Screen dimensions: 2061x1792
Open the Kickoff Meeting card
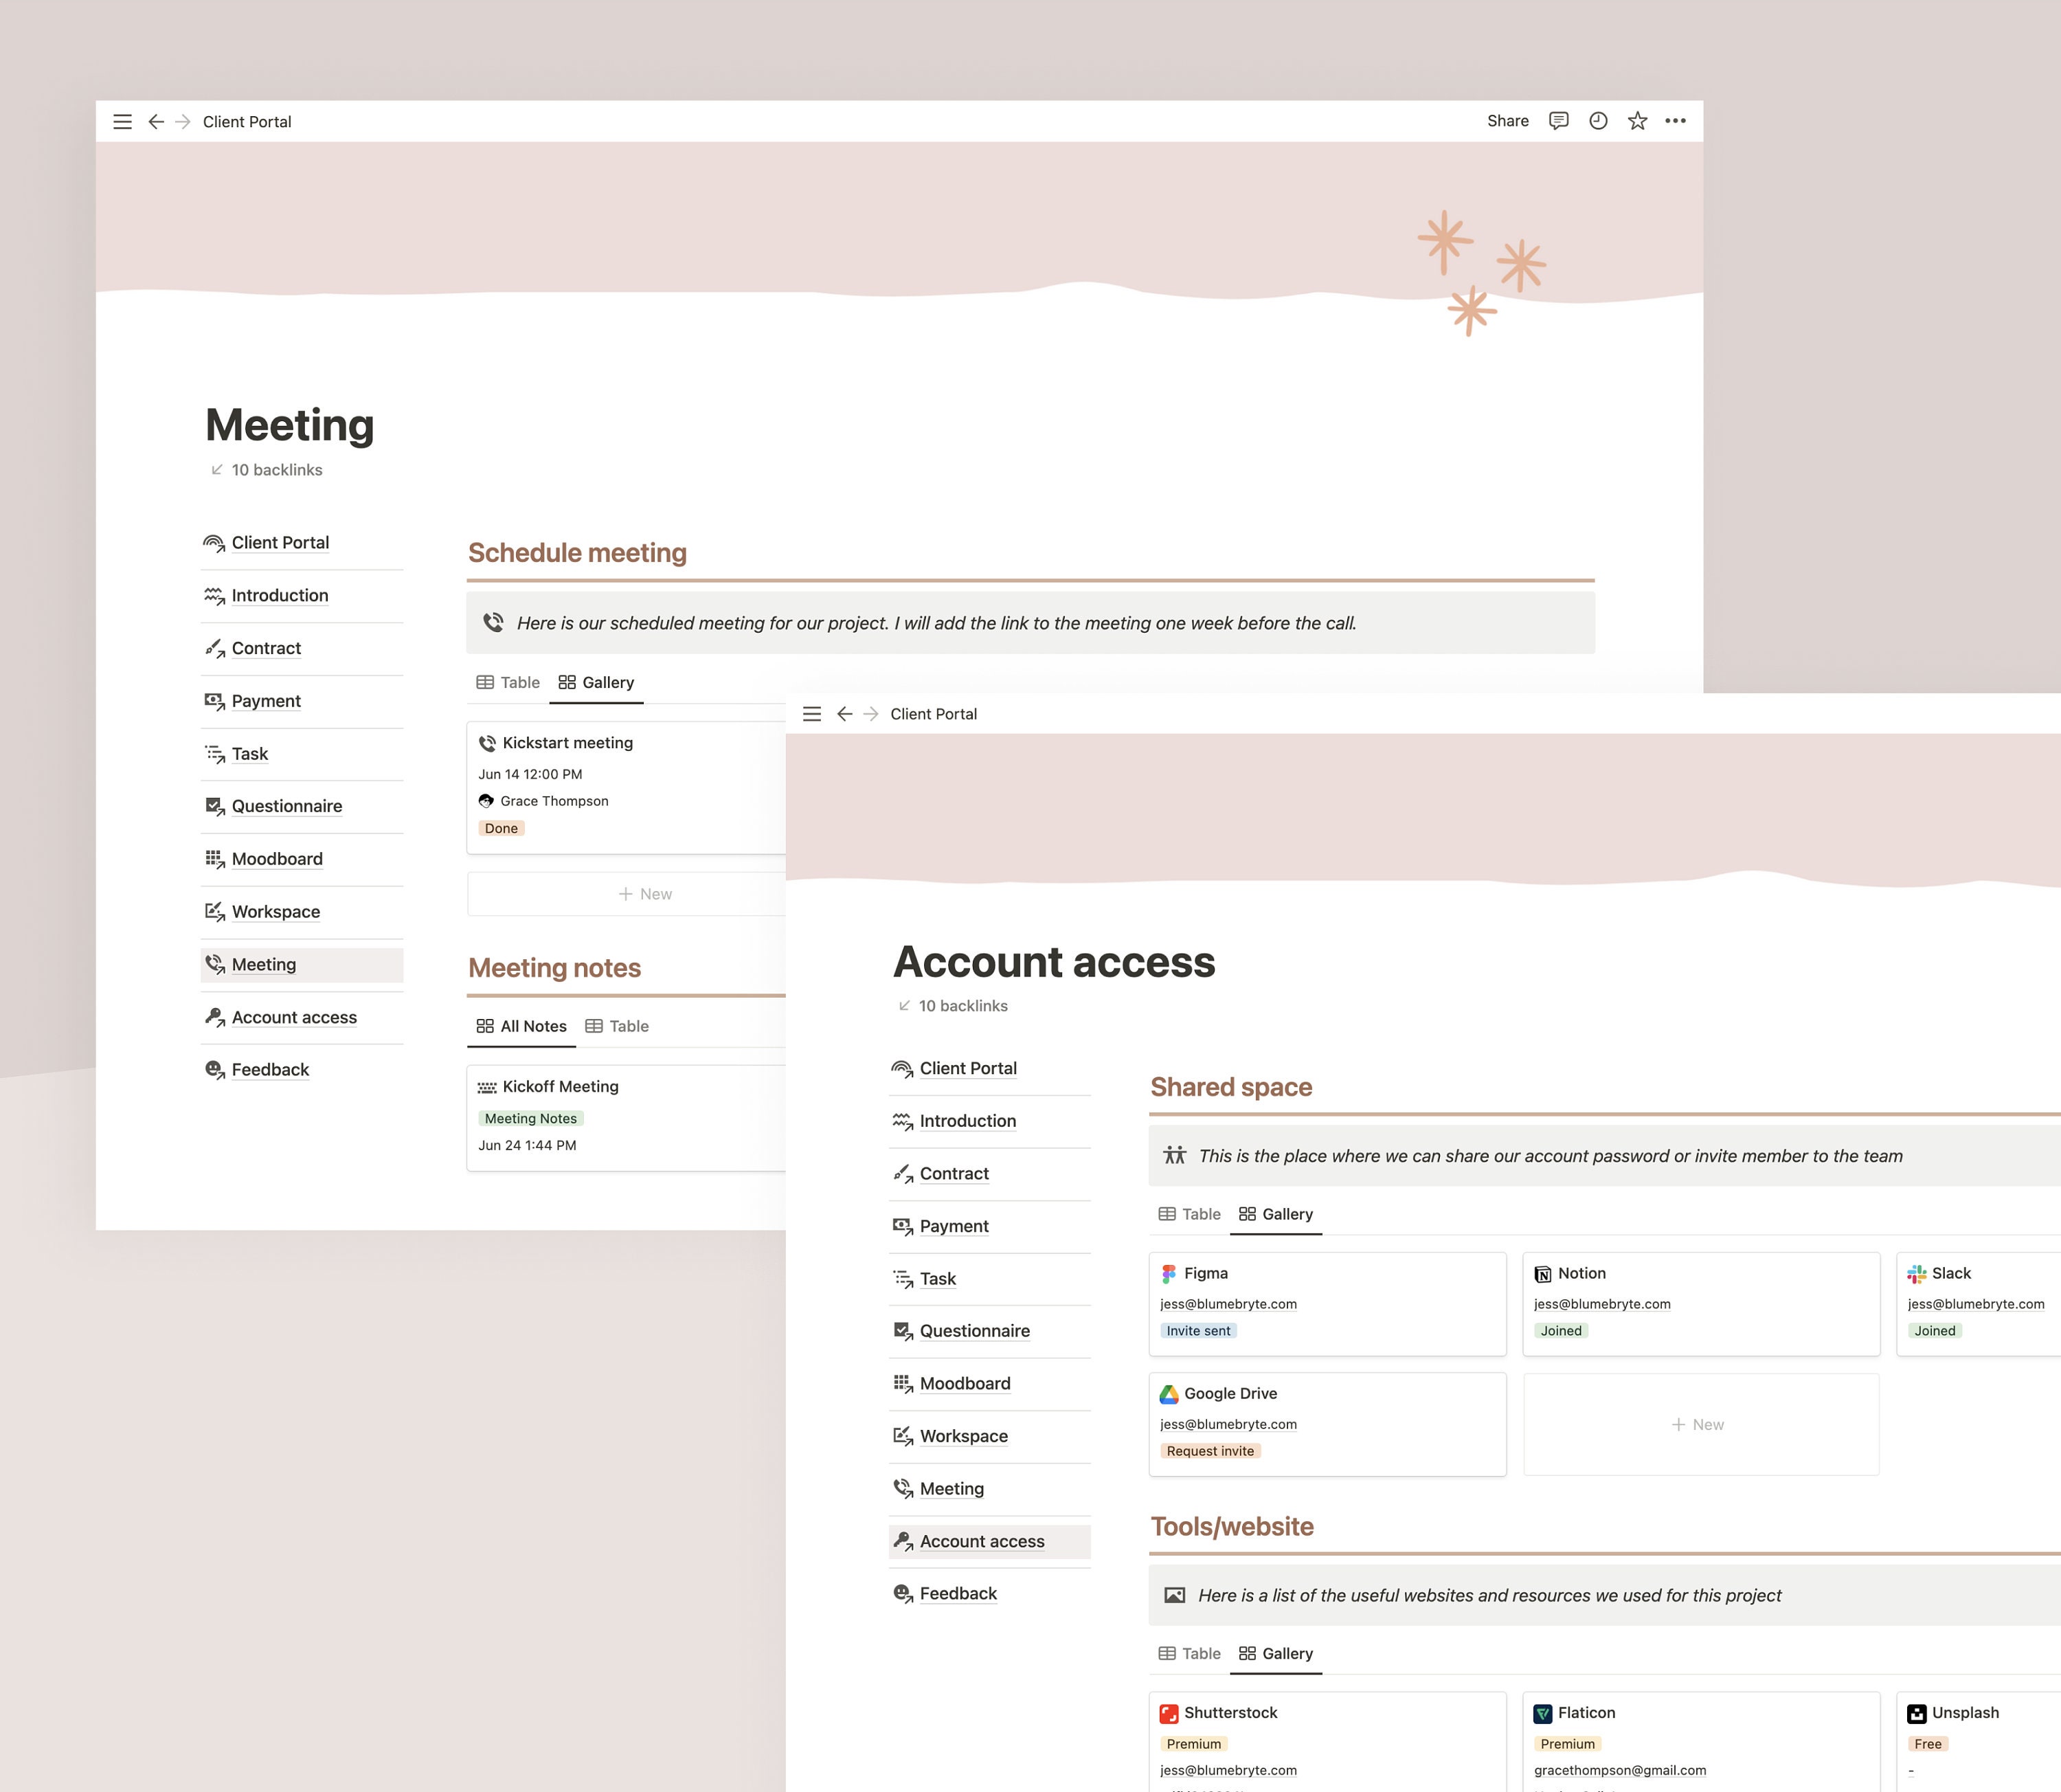(560, 1086)
